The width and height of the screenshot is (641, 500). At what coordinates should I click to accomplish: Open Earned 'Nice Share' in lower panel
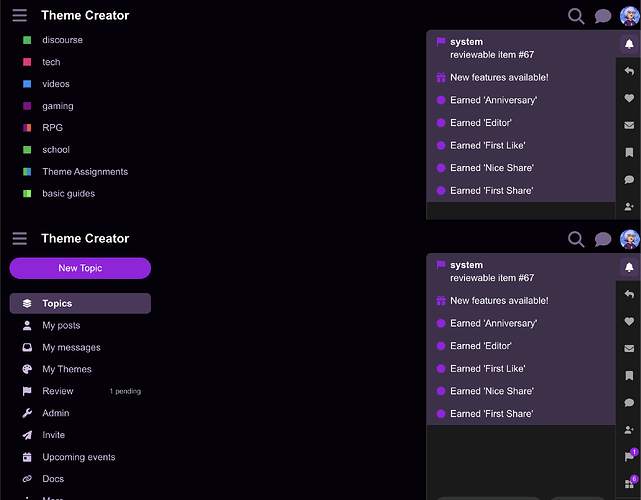tap(521, 391)
